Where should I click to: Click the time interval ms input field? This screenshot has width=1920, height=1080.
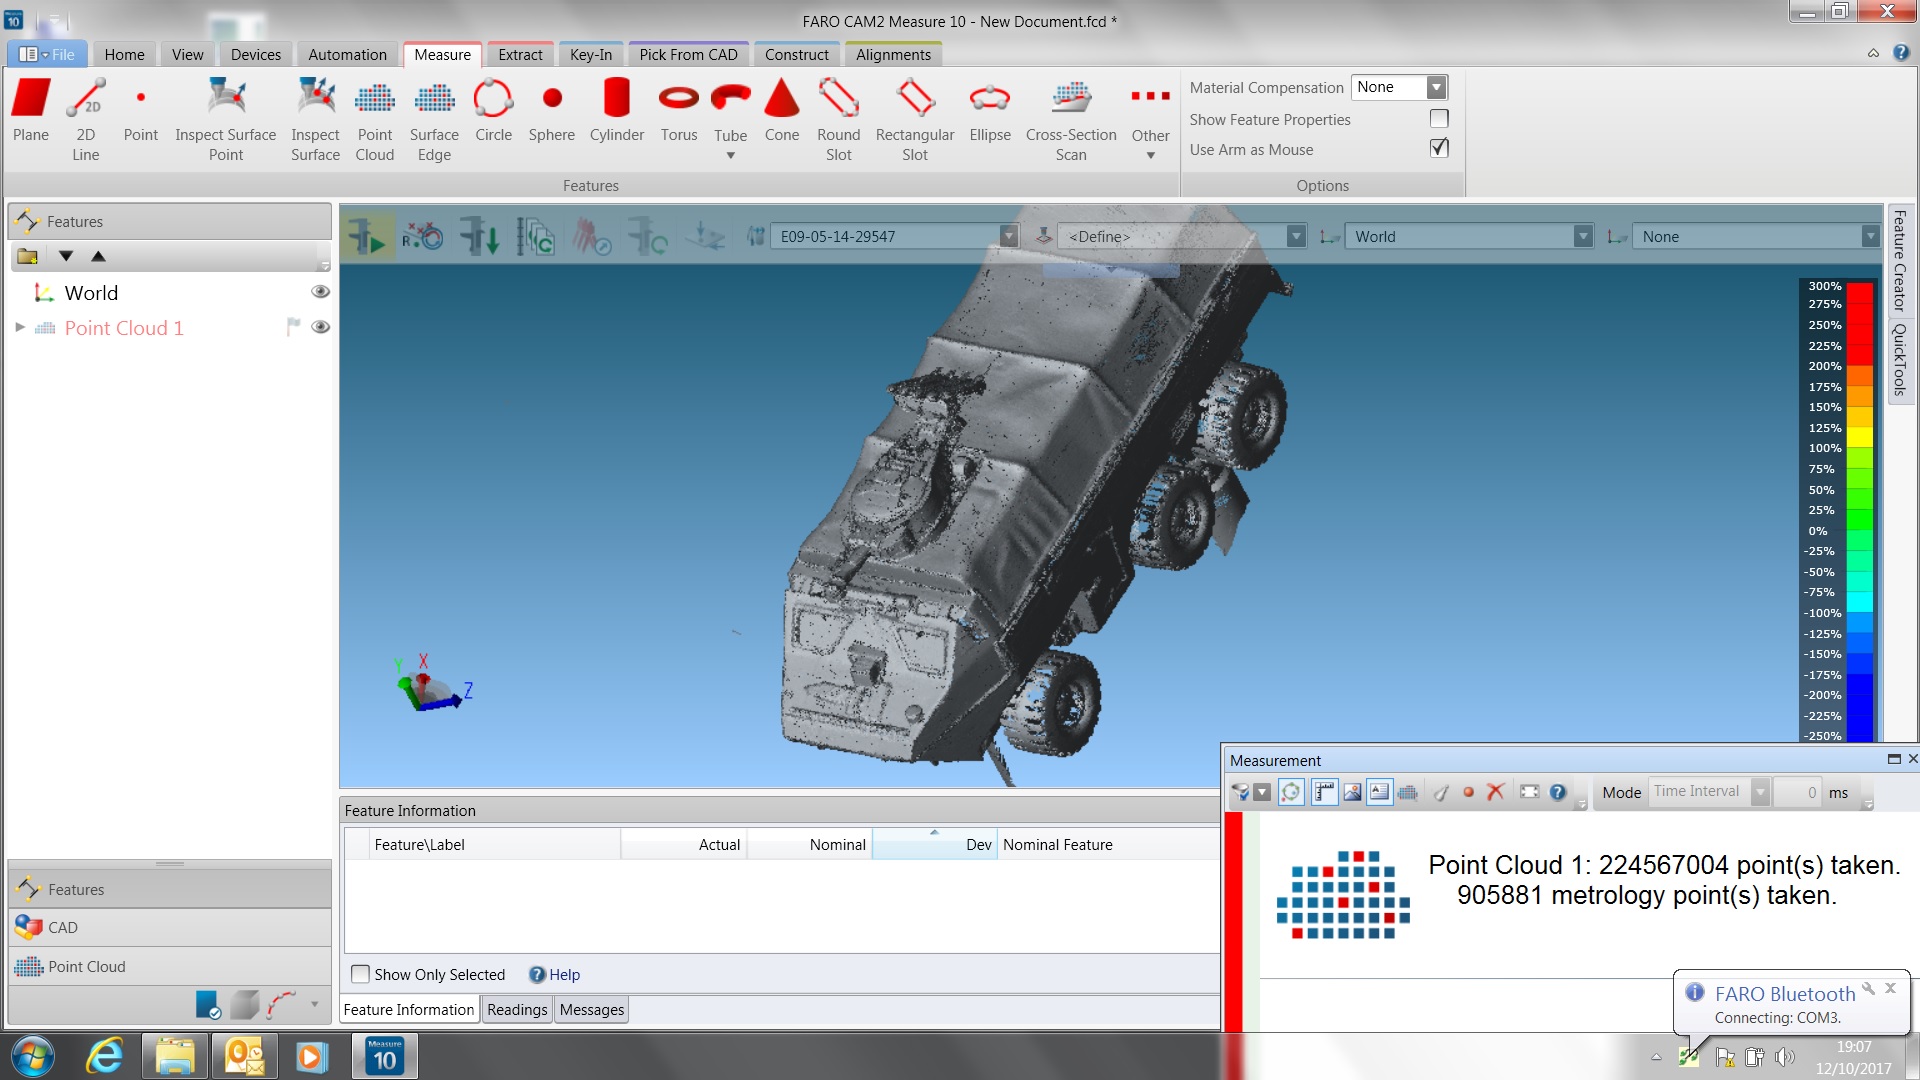1797,792
